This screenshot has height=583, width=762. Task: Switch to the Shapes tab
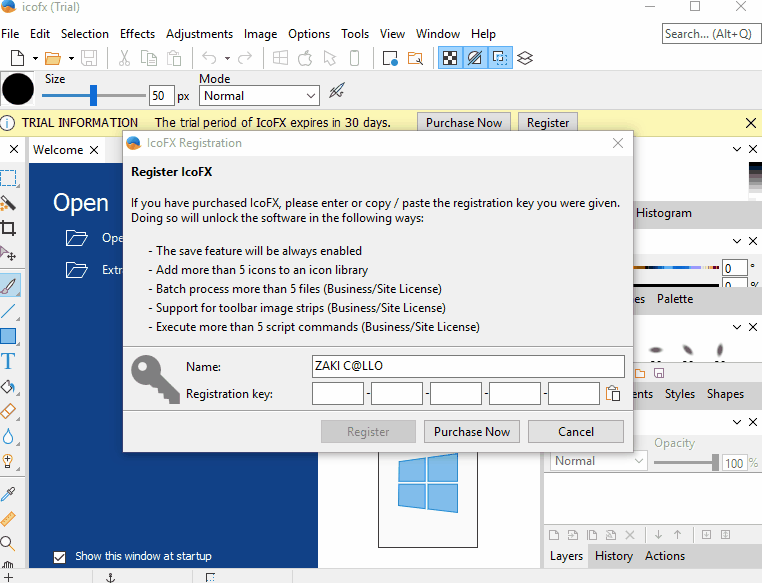725,394
